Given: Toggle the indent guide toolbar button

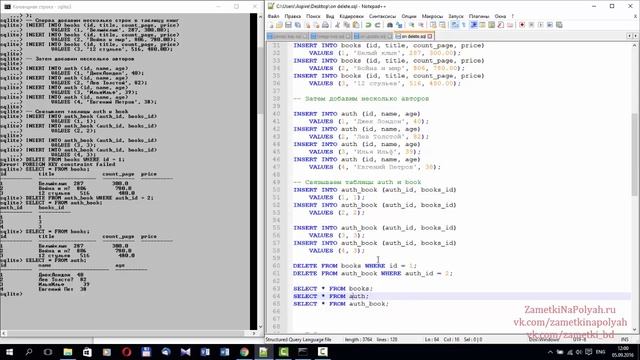Looking at the screenshot, I should pyautogui.click(x=473, y=25).
